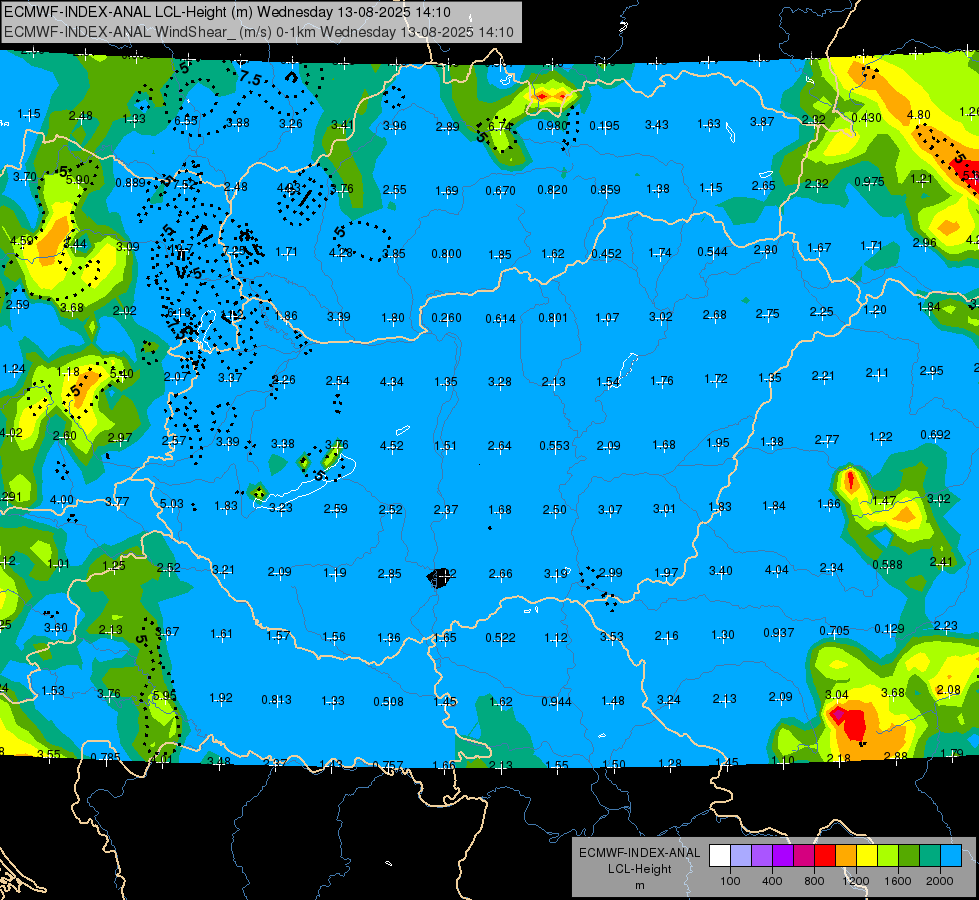Click the wind shear value '5.03'
979x900 pixels.
click(x=172, y=504)
